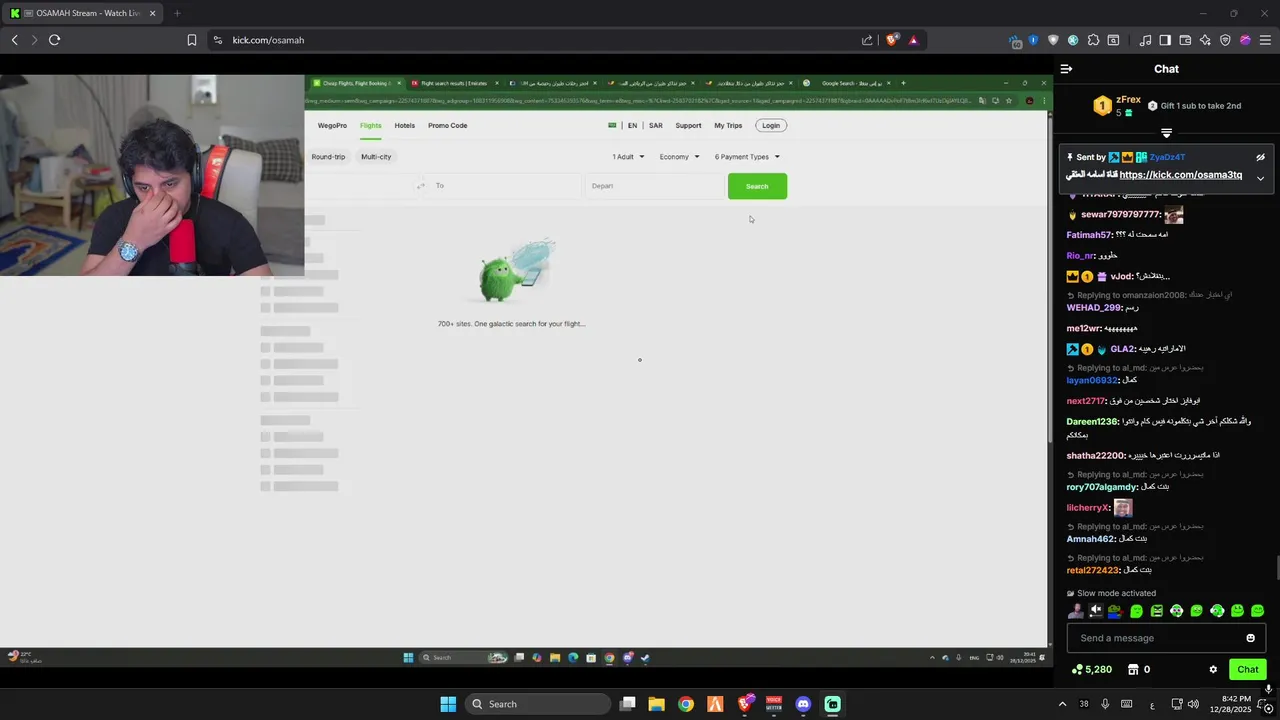The width and height of the screenshot is (1280, 720).
Task: Select Multi-city option in streamed Wego
Action: click(x=376, y=157)
